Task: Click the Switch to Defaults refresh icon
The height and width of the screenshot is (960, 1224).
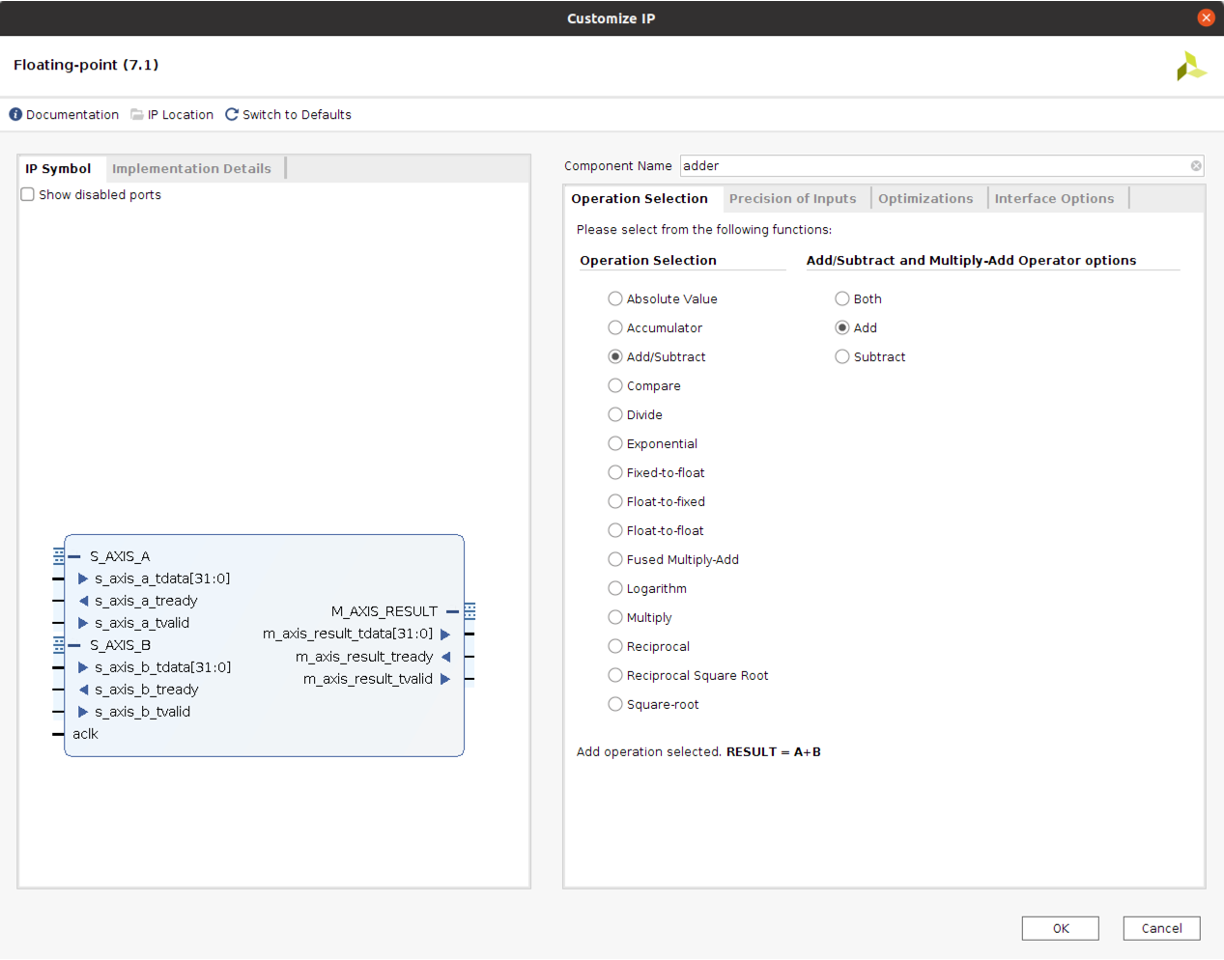Action: tap(232, 115)
